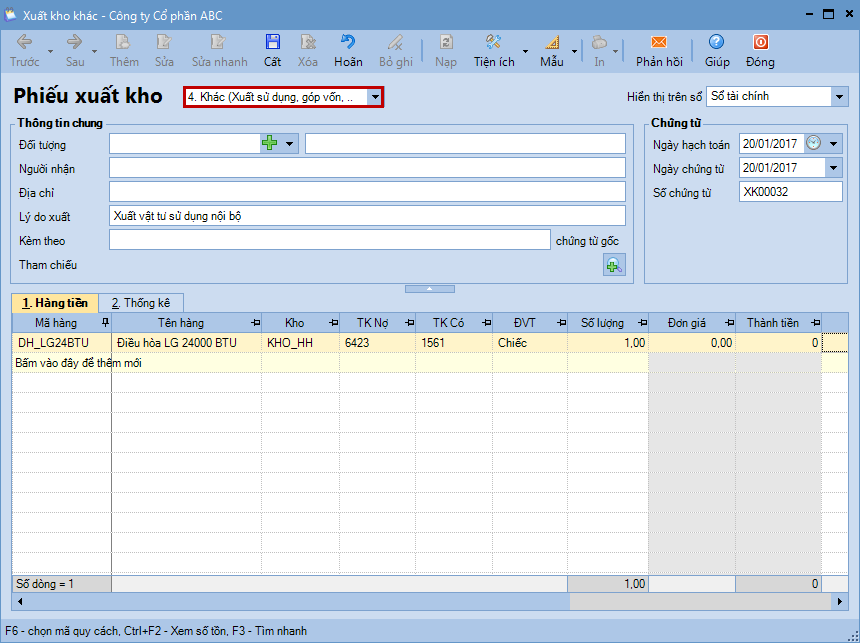Open the 'Sổ tài chính' display dropdown
Viewport: 860px width, 643px height.
tap(839, 97)
